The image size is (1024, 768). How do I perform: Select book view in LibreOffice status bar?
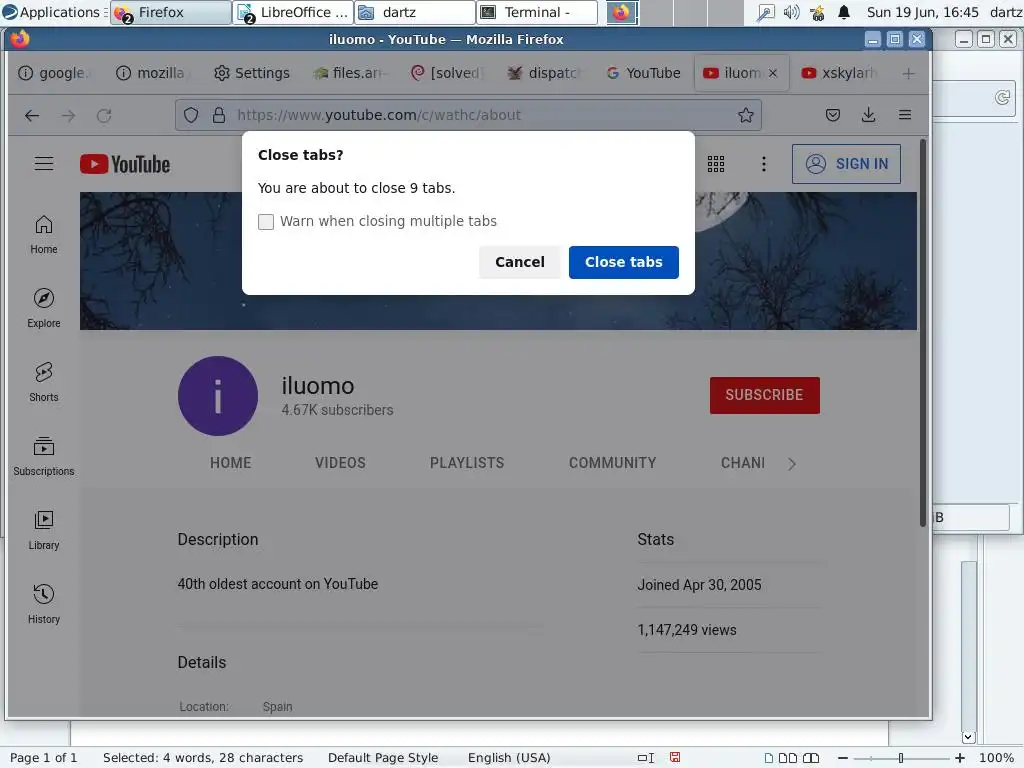coord(810,758)
